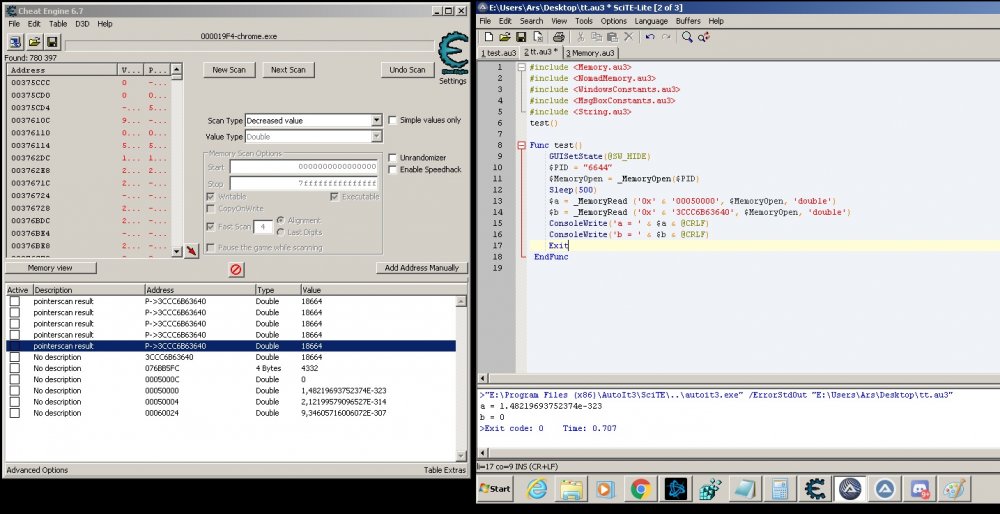The width and height of the screenshot is (1000, 514).
Task: Click the red arrow add-to-list icon
Action: pos(191,251)
